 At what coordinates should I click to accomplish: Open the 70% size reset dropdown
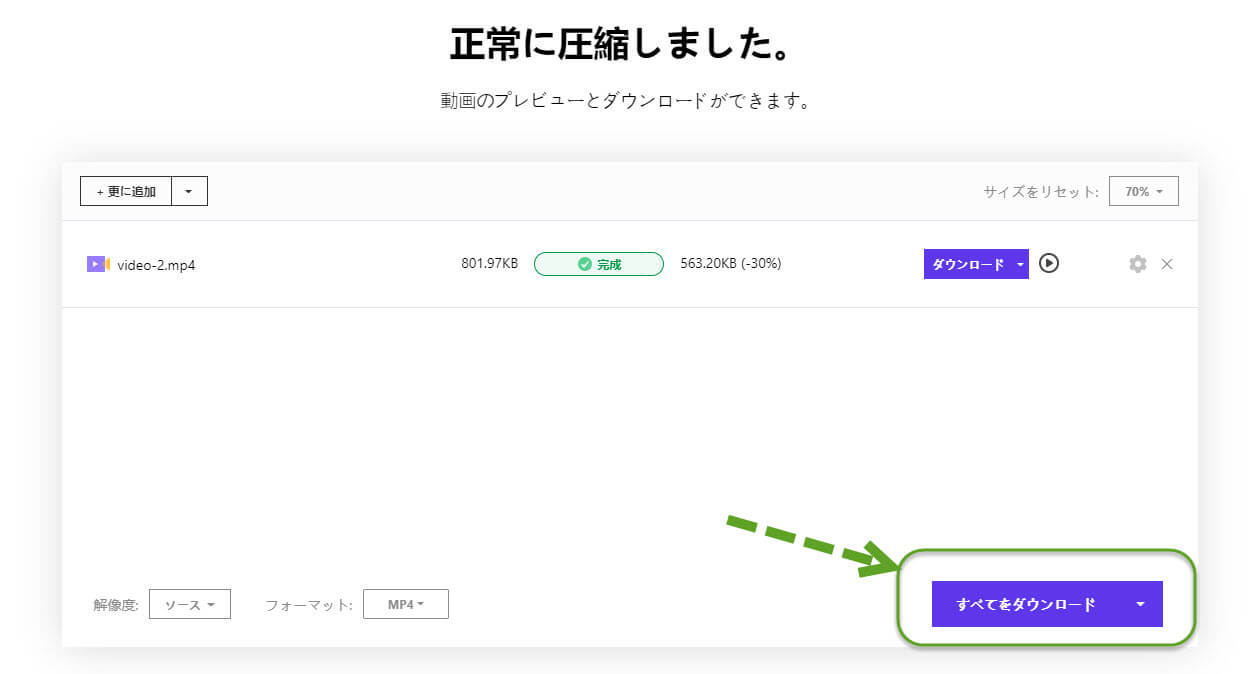pos(1143,191)
